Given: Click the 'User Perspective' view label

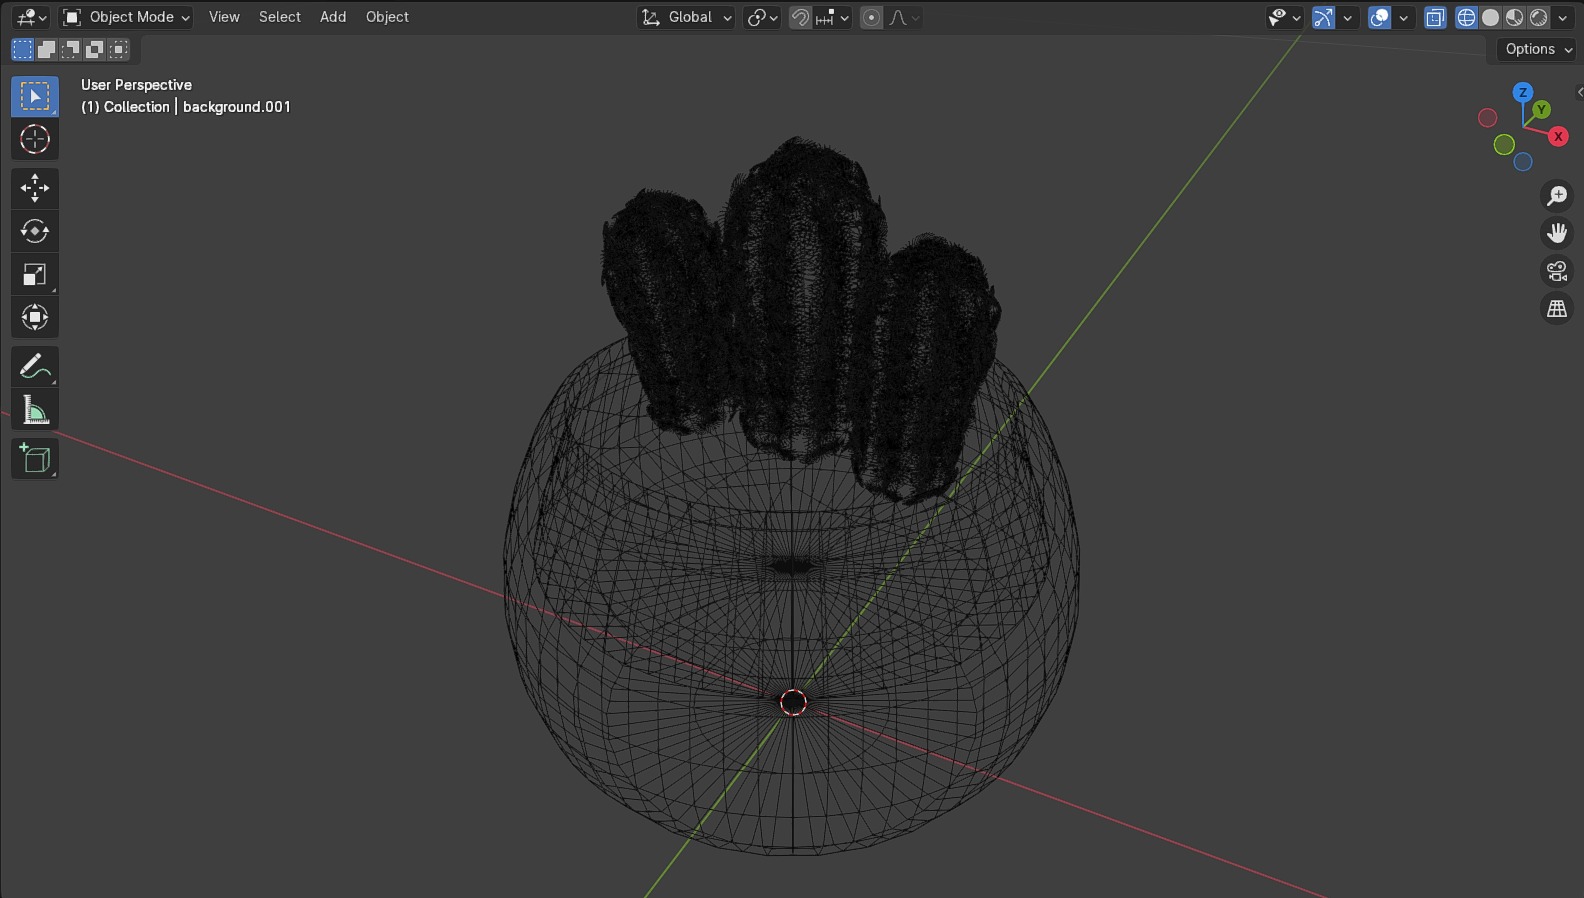Looking at the screenshot, I should point(136,85).
